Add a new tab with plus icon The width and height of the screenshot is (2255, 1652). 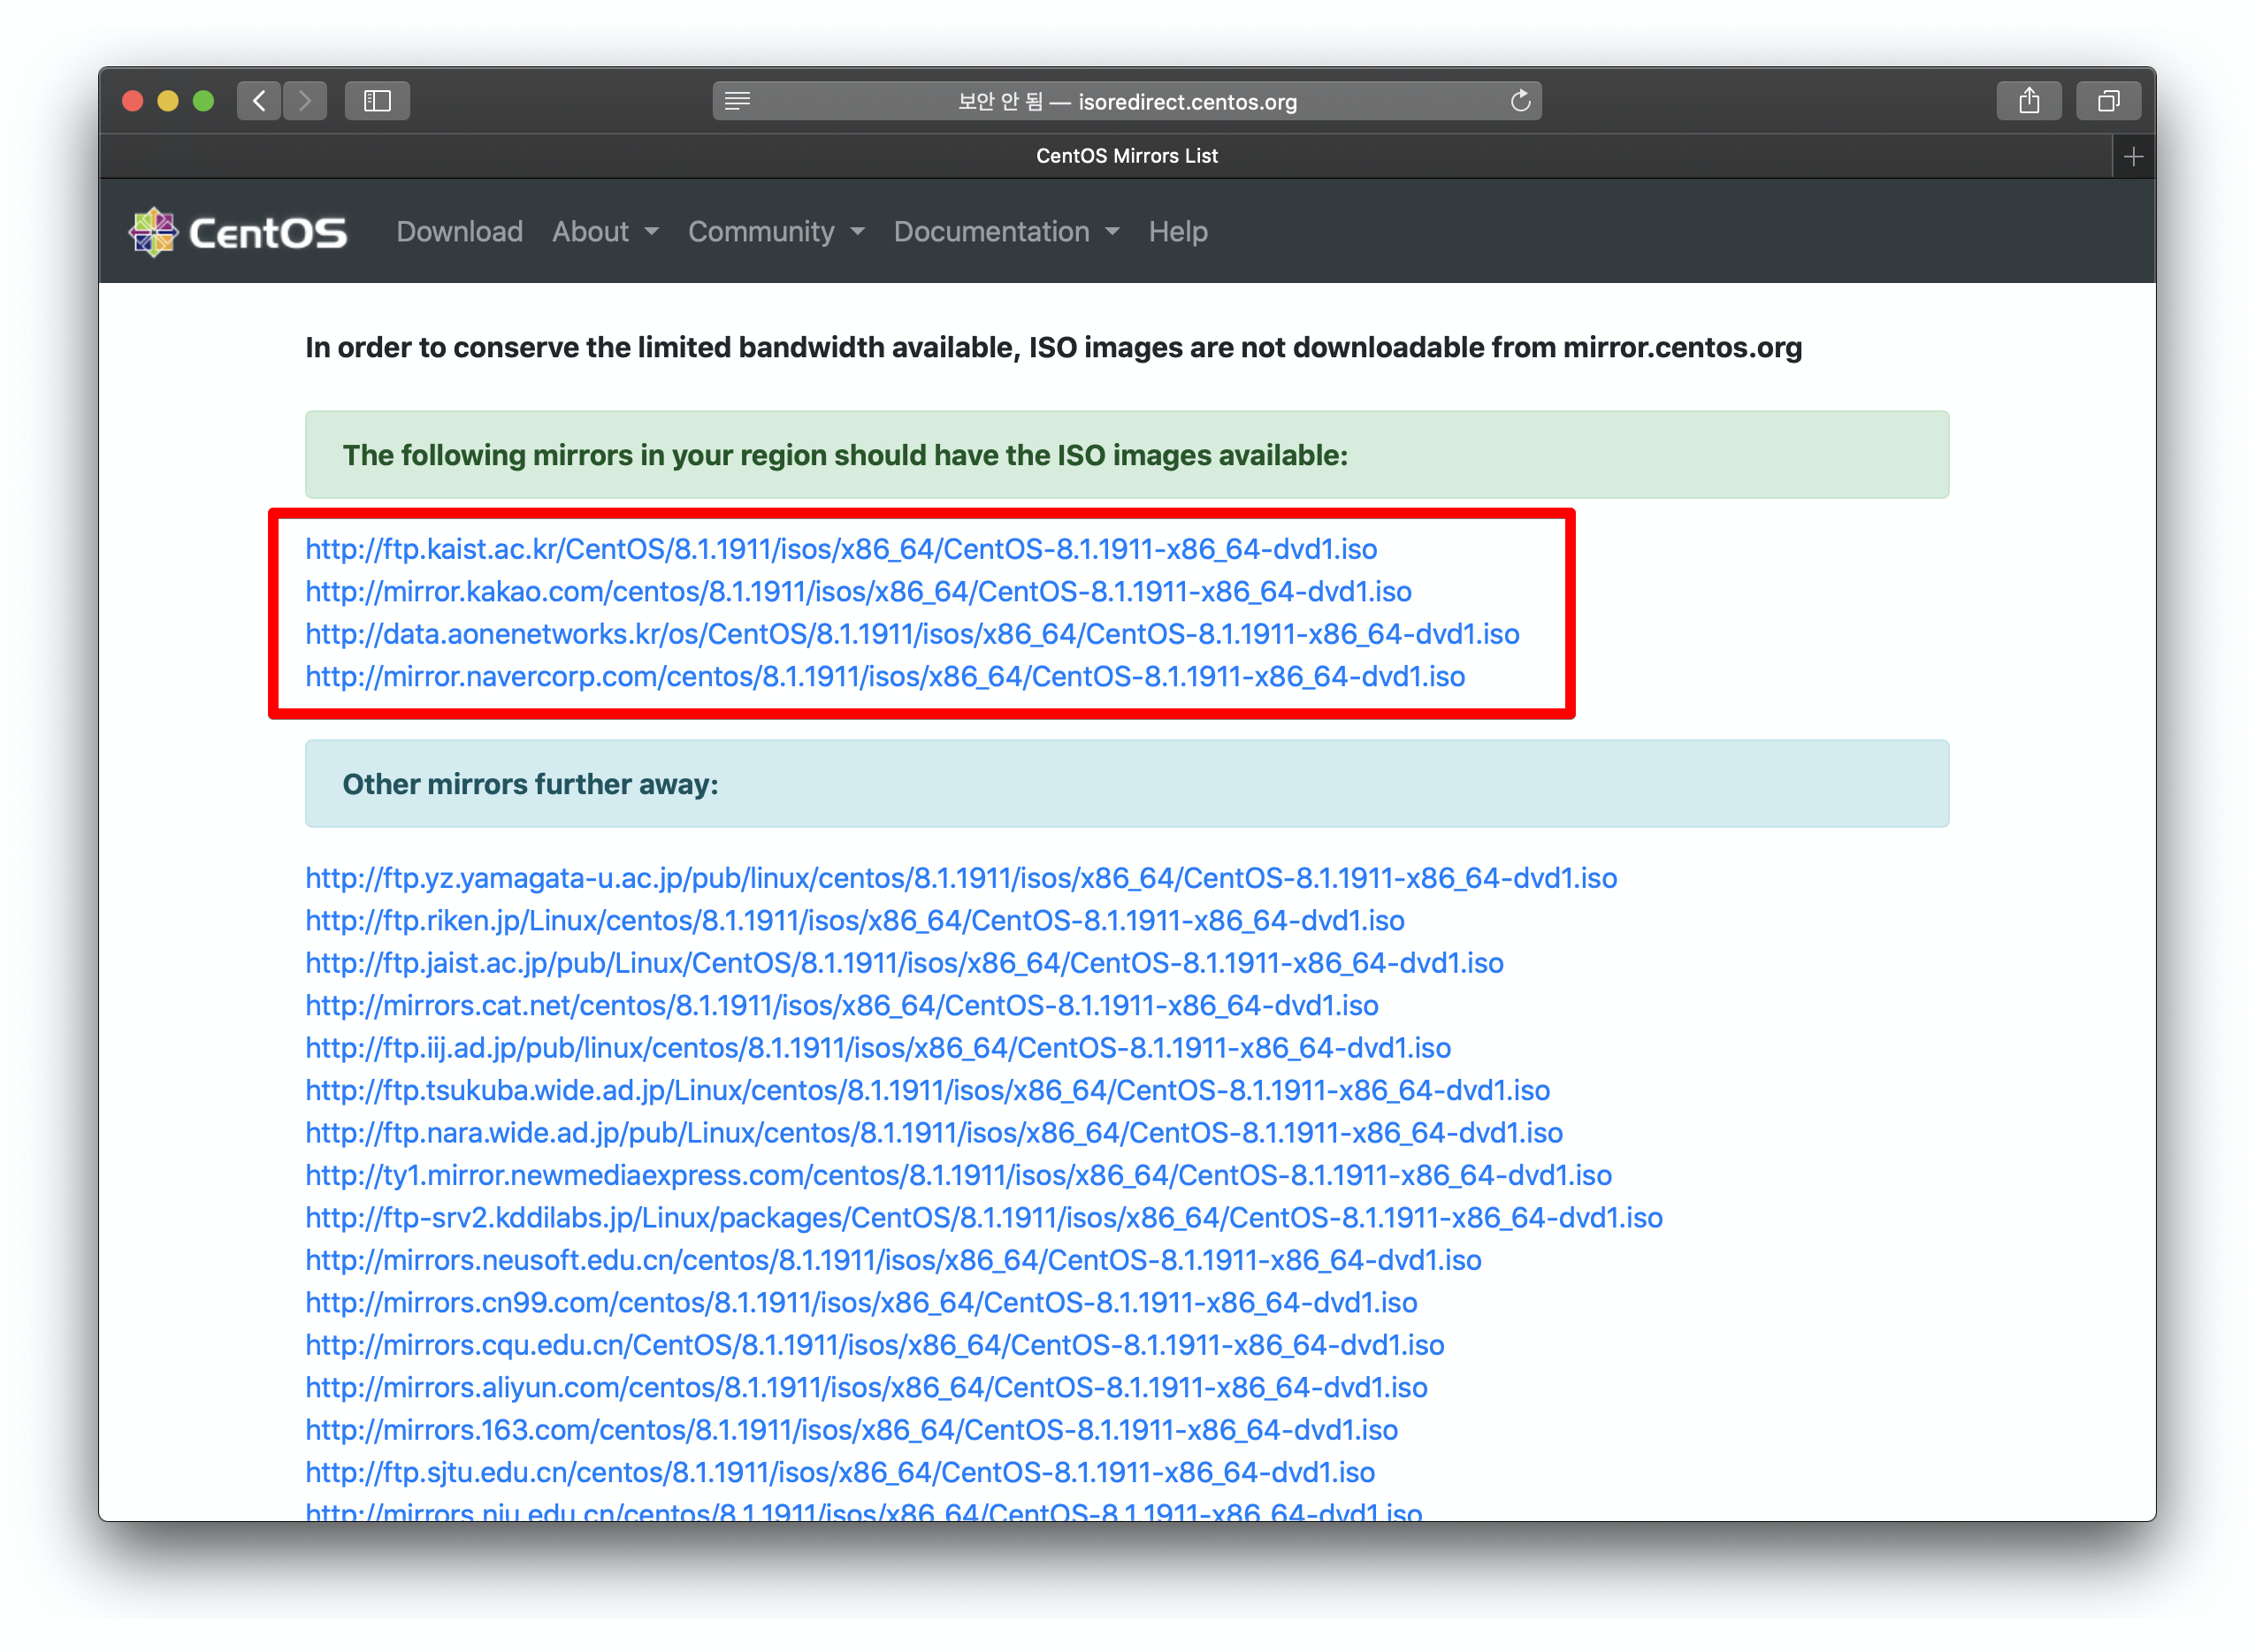[2133, 157]
